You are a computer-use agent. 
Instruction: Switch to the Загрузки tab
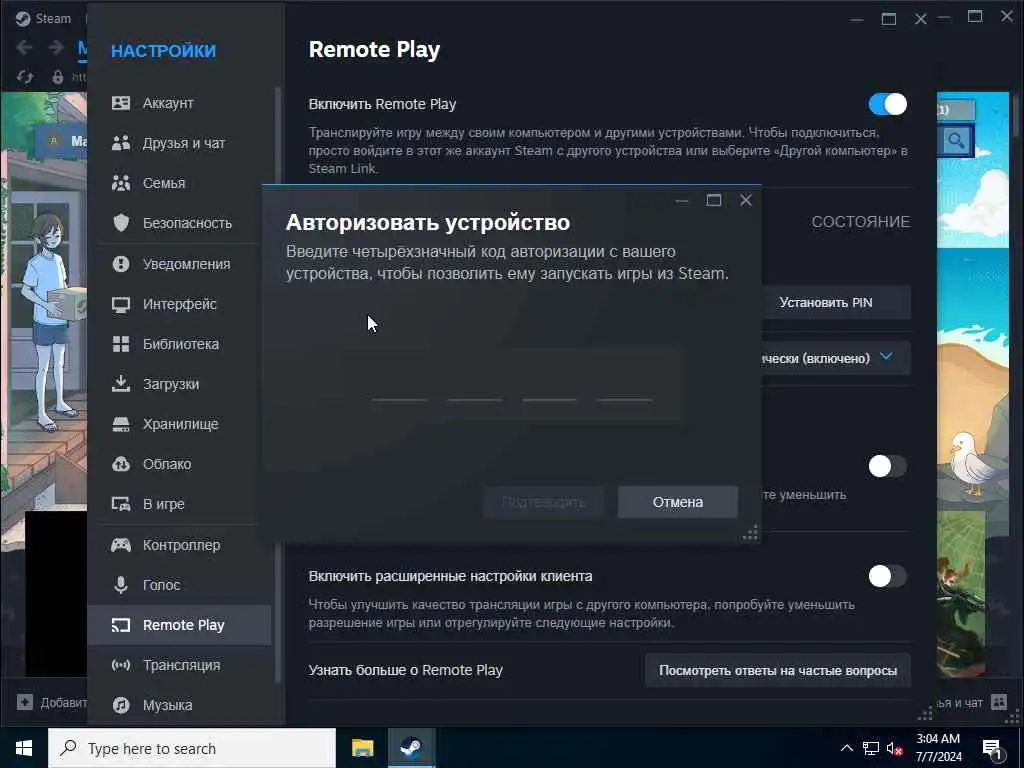click(180, 384)
